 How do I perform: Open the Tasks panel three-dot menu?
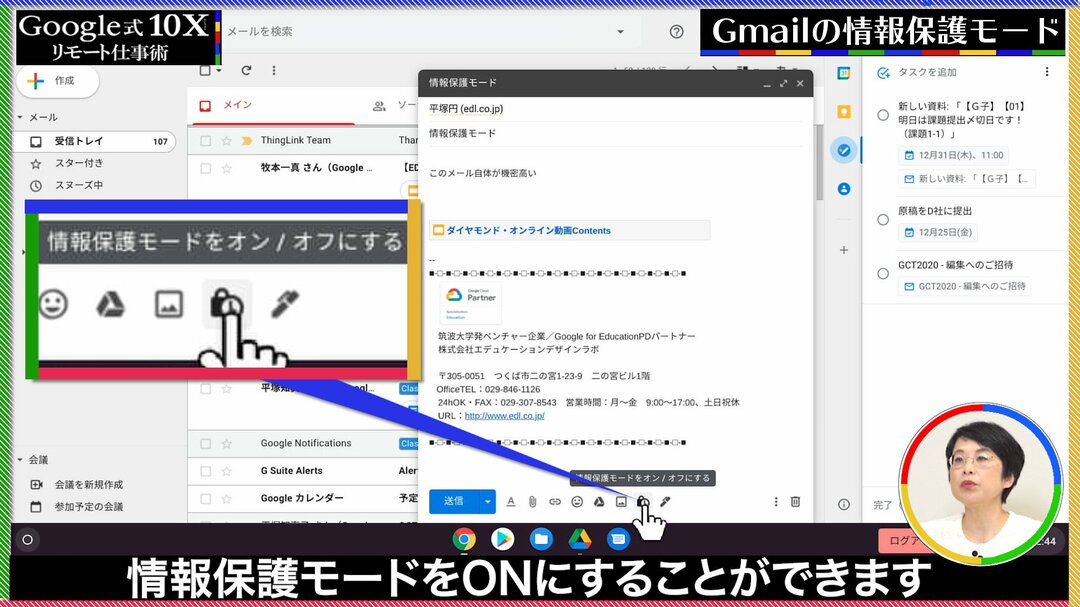1047,72
